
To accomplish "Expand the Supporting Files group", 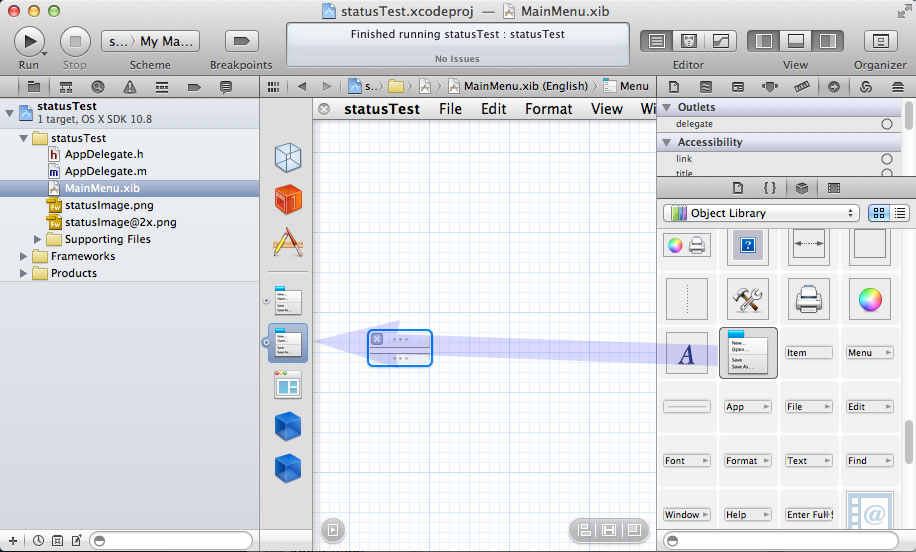I will 37,239.
